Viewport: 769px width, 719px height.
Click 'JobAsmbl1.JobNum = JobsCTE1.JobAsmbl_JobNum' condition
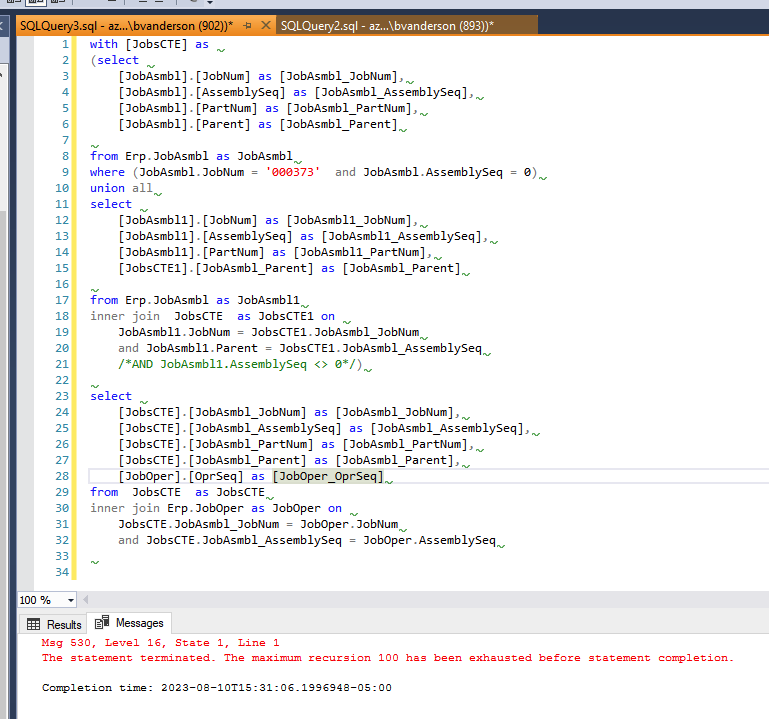point(269,333)
